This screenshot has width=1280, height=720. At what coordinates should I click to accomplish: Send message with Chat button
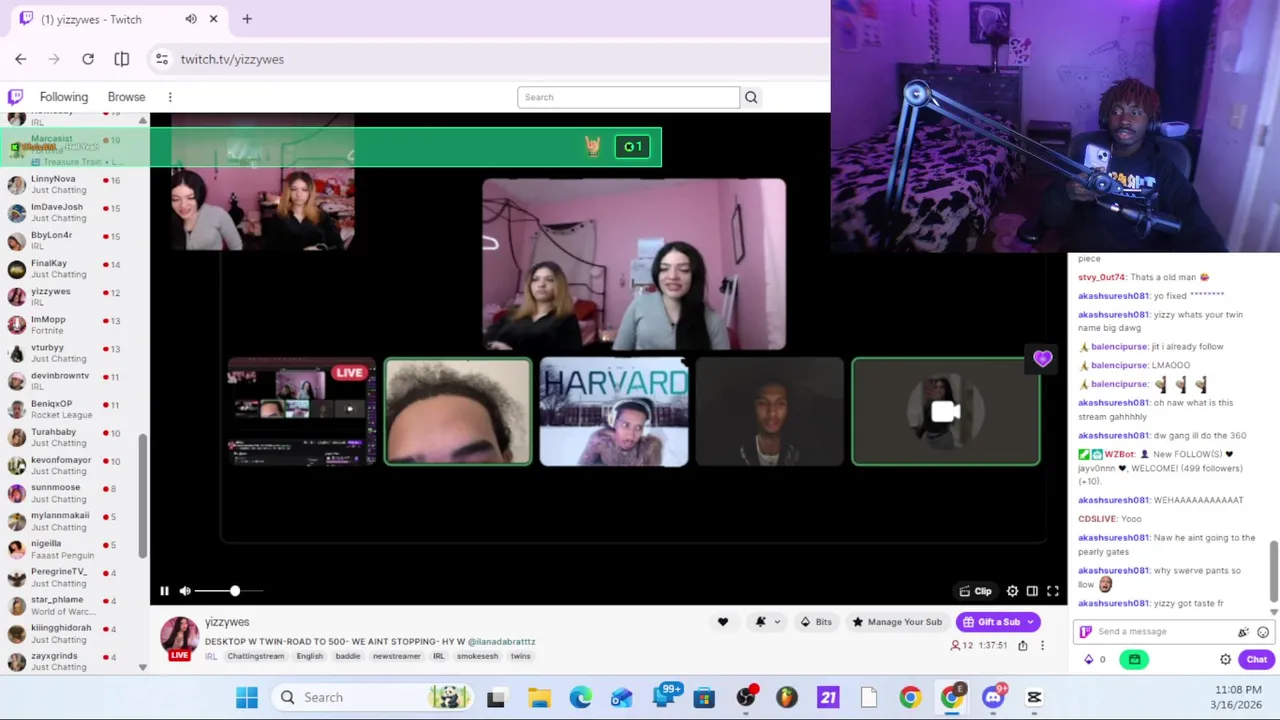[x=1256, y=659]
